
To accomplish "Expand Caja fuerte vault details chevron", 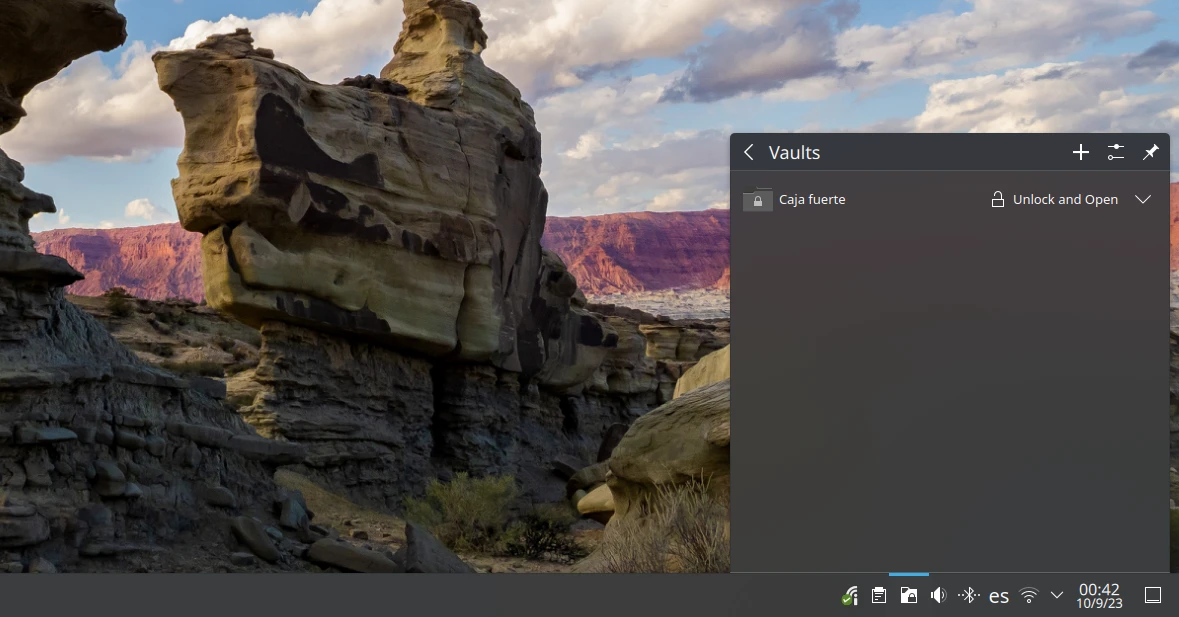I will pos(1144,200).
